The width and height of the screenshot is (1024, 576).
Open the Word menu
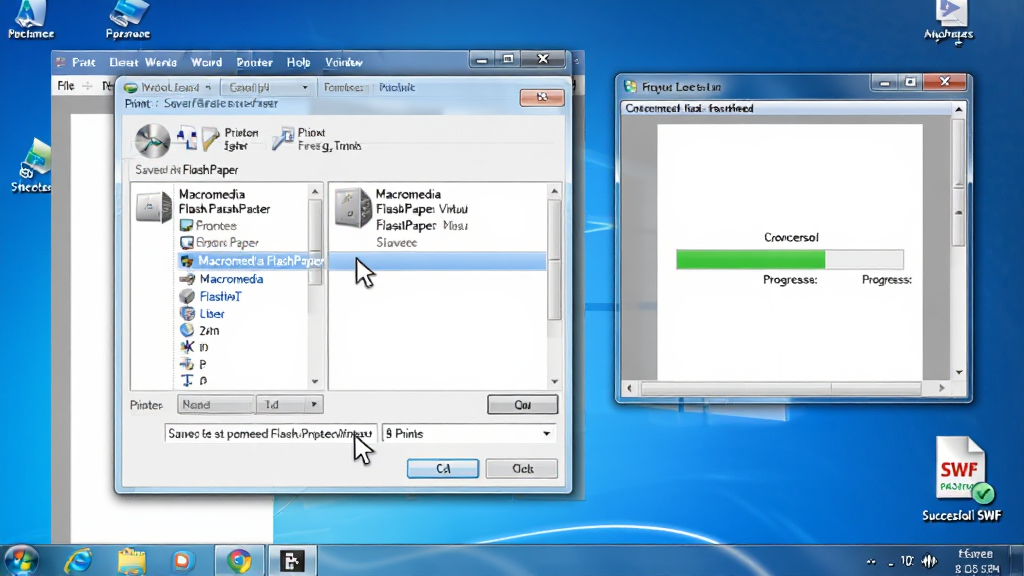(x=206, y=63)
